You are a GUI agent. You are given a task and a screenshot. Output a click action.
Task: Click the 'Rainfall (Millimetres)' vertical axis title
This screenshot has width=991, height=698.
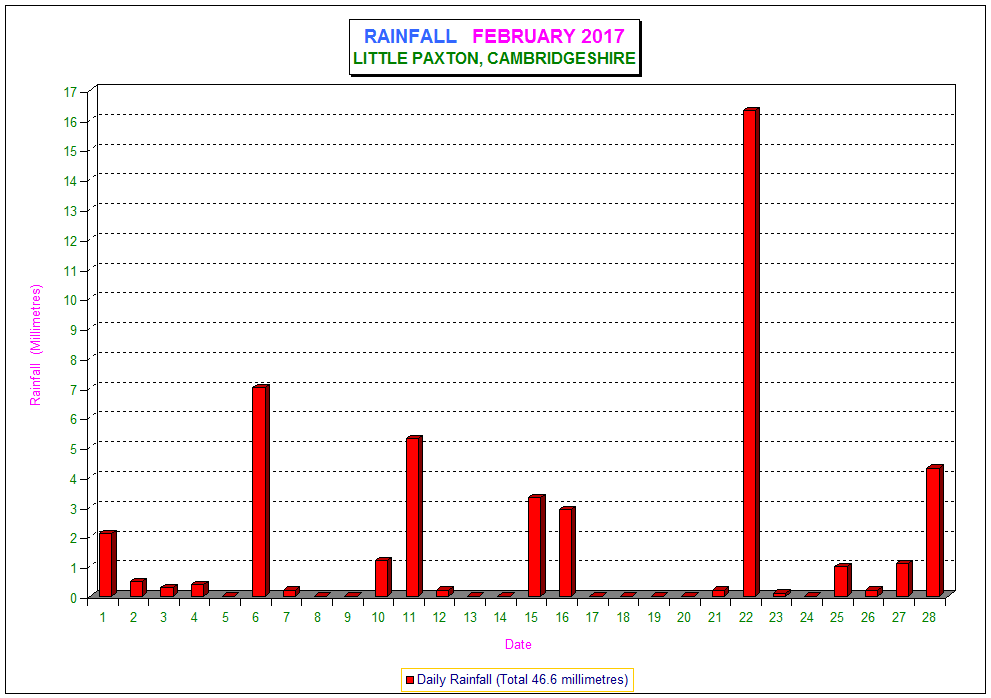coord(35,345)
